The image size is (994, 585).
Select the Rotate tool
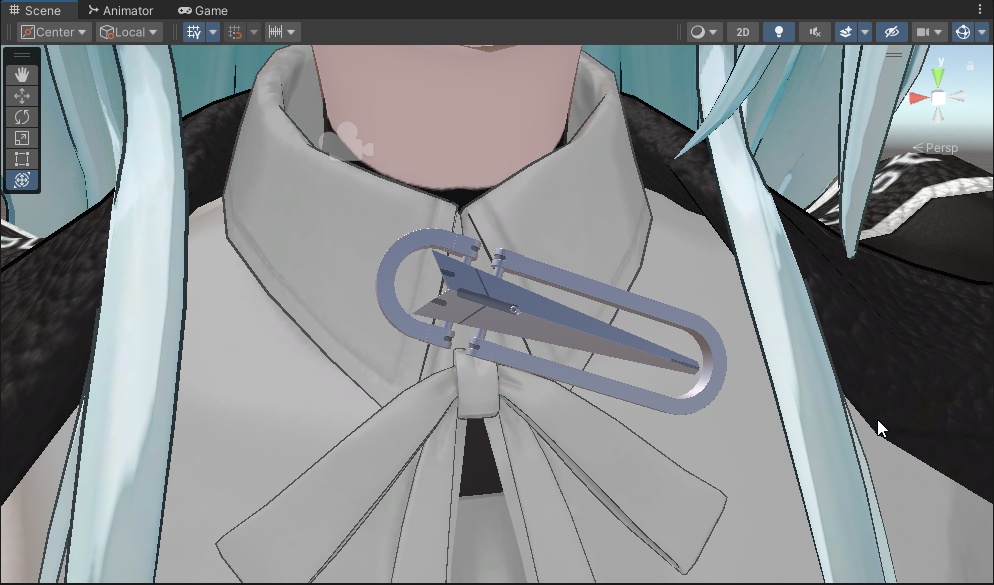22,117
